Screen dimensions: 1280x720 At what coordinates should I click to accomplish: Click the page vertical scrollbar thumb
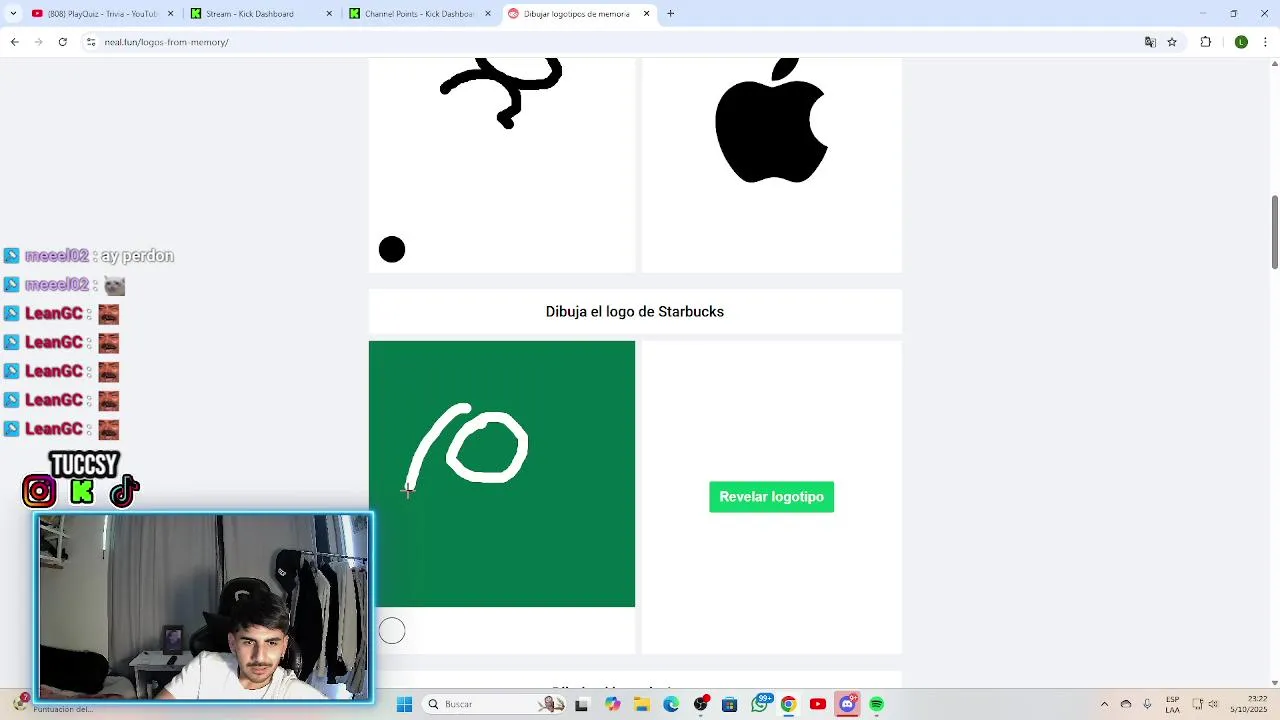tap(1274, 232)
